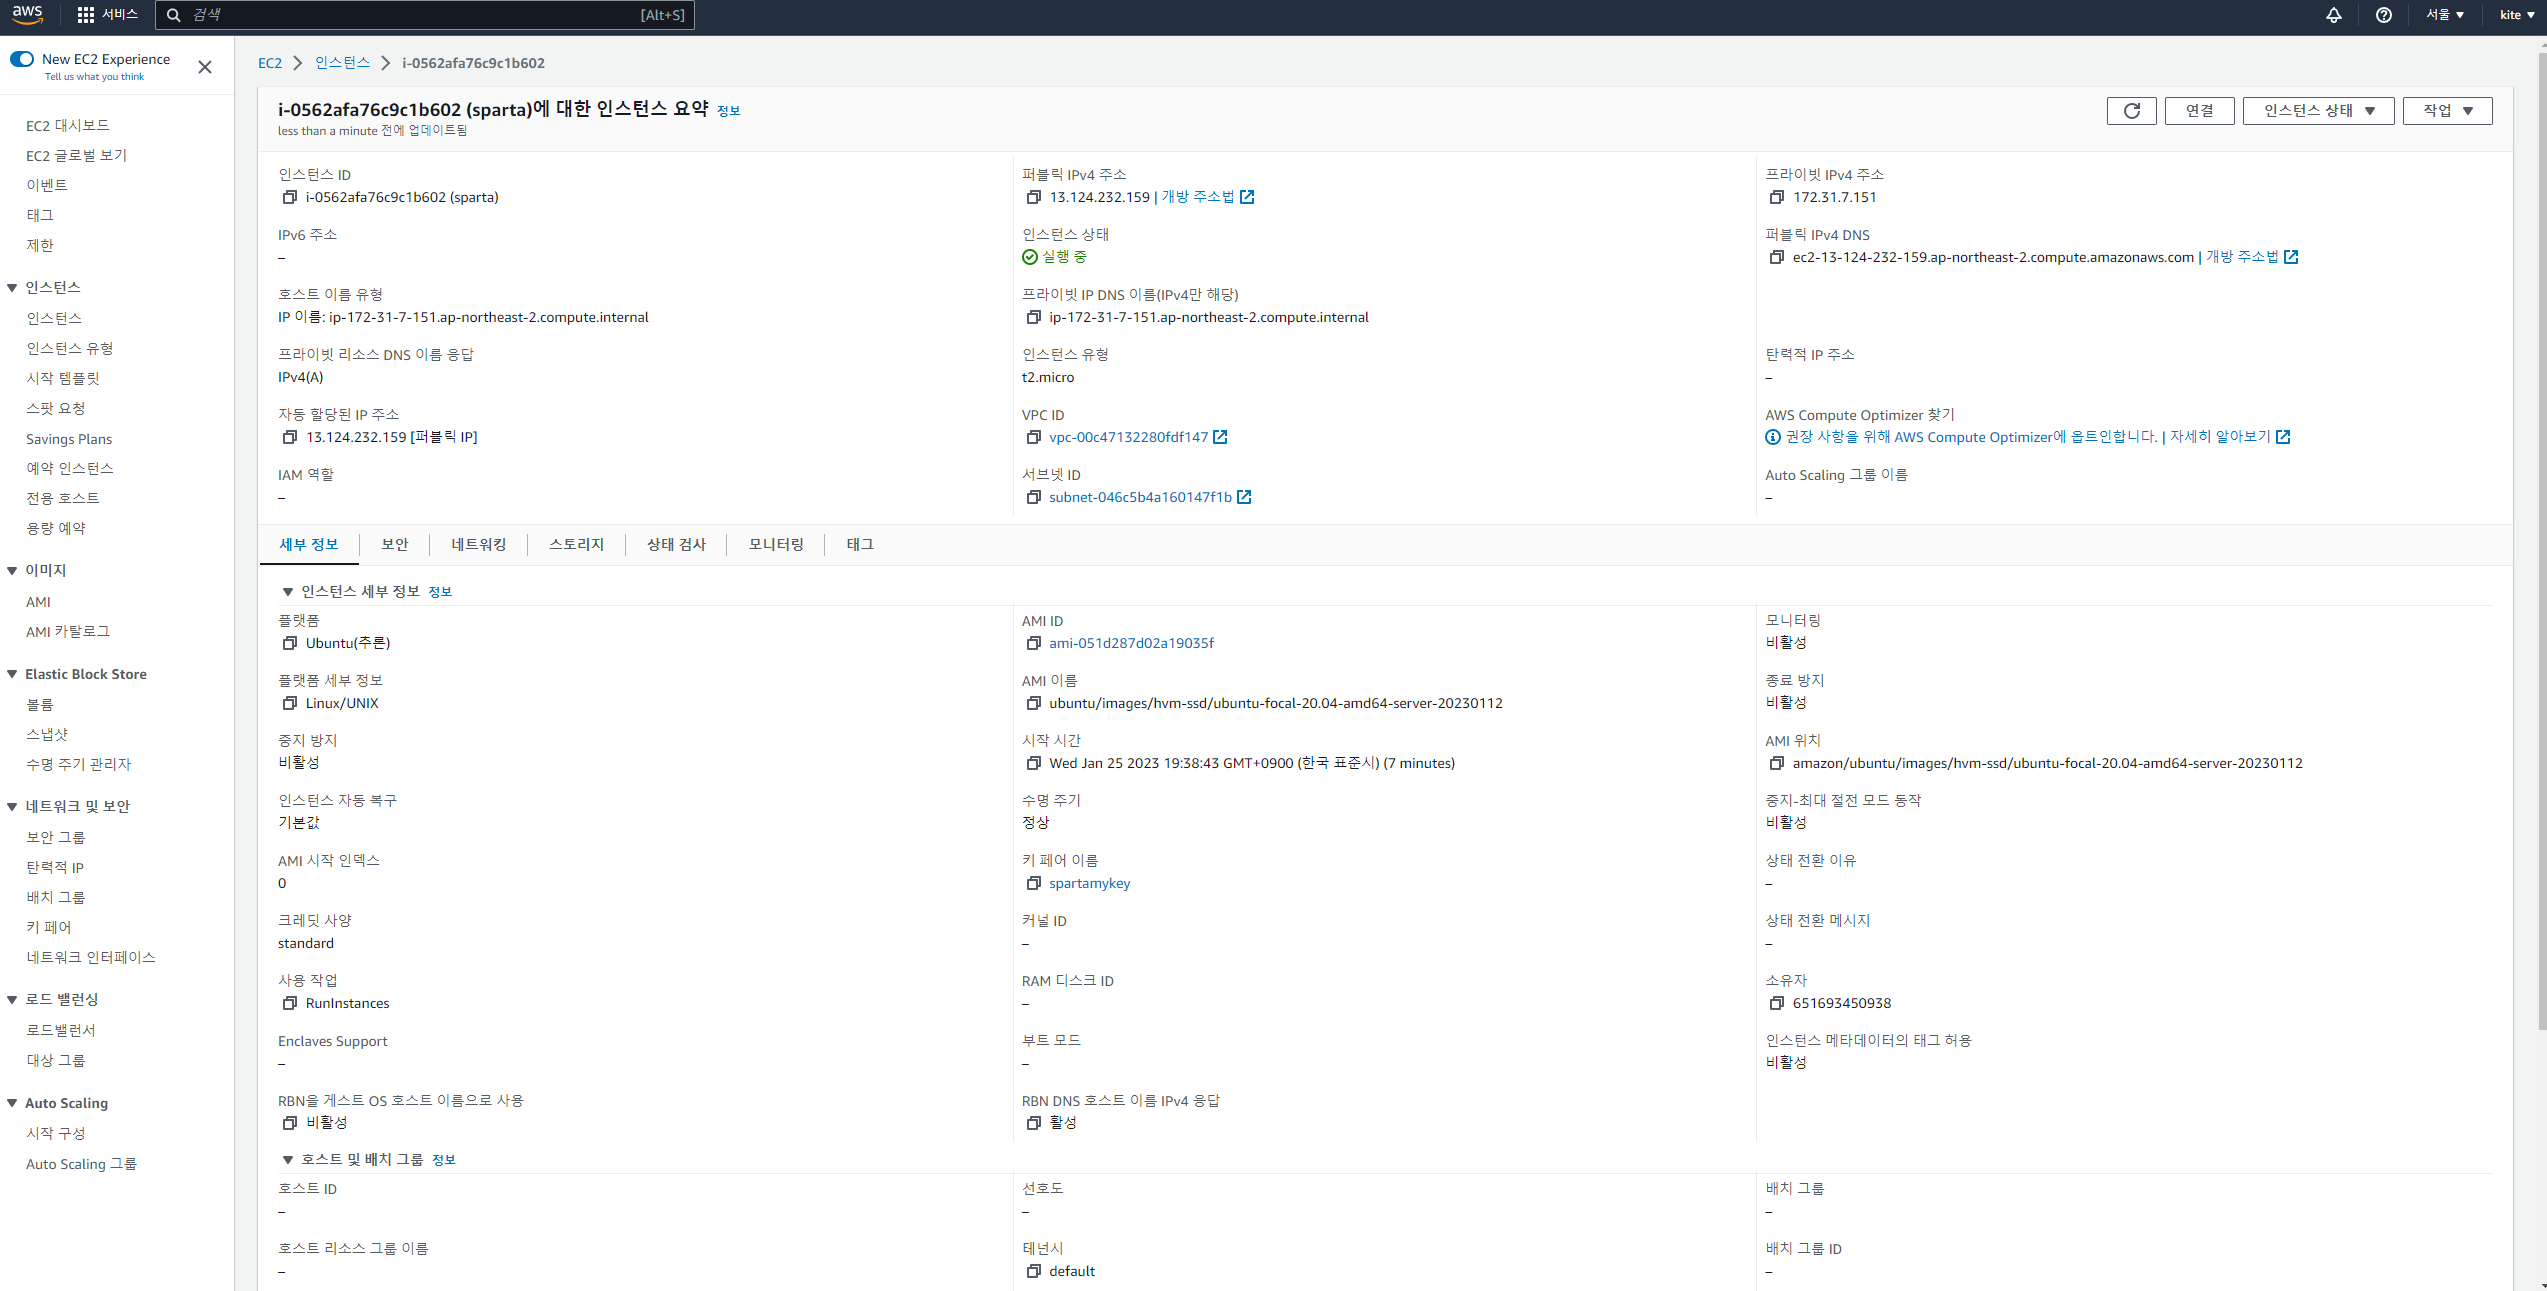Viewport: 2547px width, 1291px height.
Task: Copy the public IPv4 DNS name
Action: [1777, 257]
